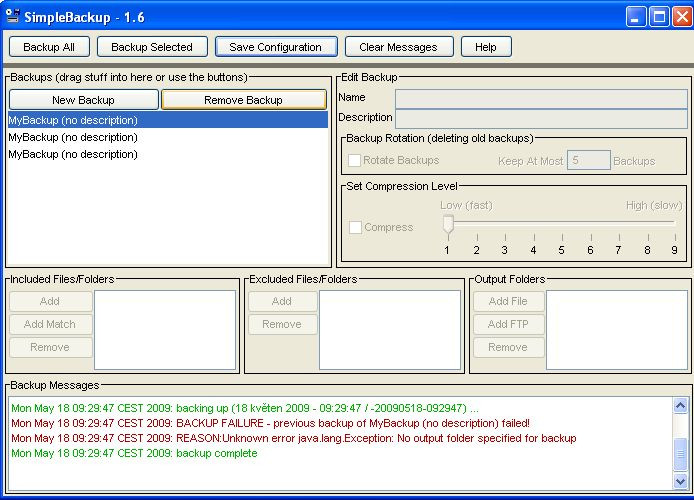Click the messages scrollbar up arrow
This screenshot has height=500, width=694.
680,405
